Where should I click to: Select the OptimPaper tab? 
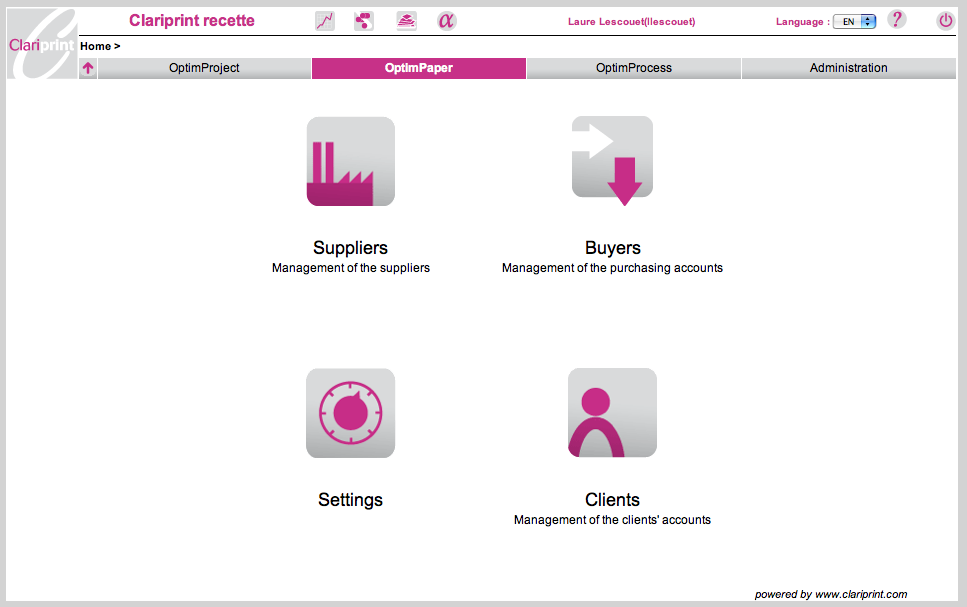[418, 68]
